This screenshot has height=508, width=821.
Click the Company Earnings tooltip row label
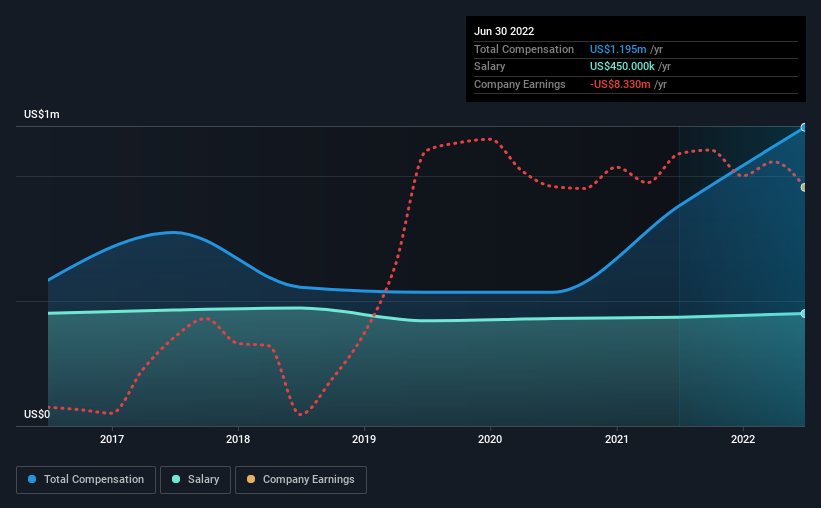point(519,84)
